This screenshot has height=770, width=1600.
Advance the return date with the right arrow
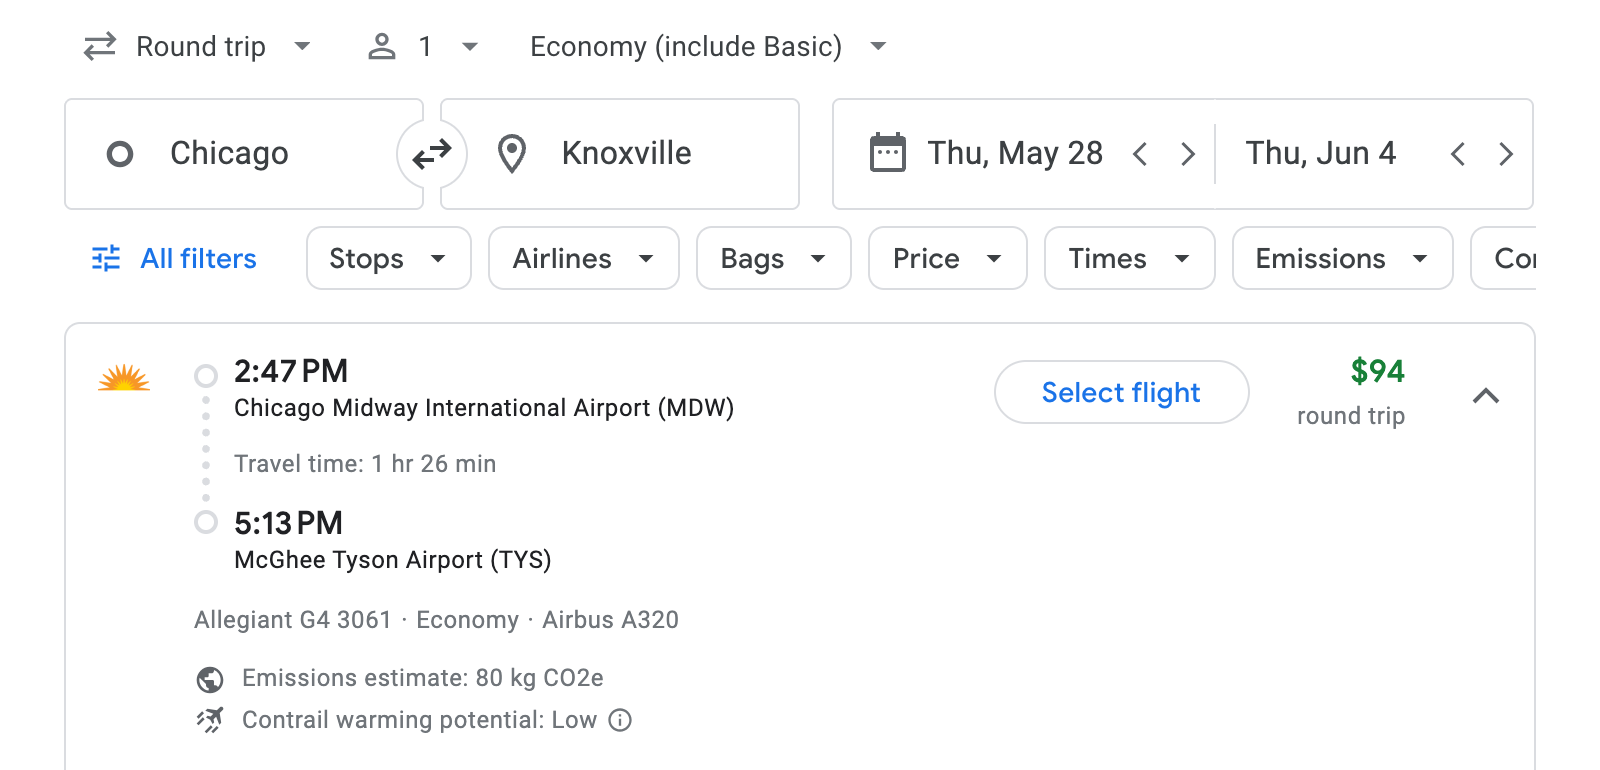1506,153
